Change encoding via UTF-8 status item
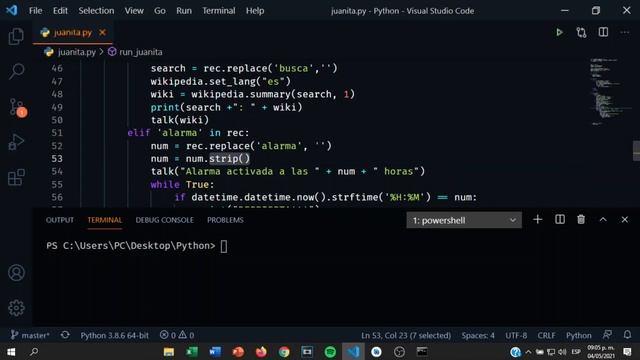This screenshot has width=640, height=360. [x=516, y=335]
